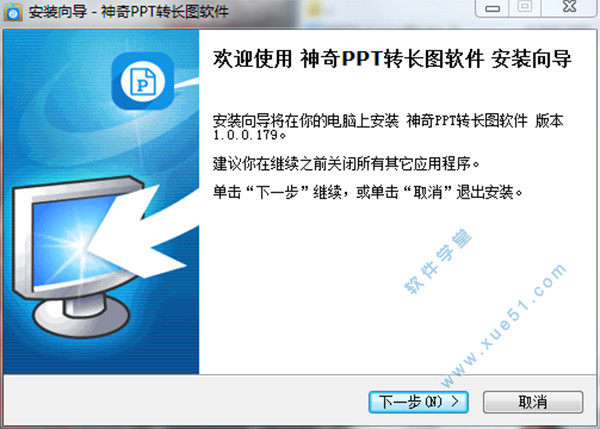Click the 下一步(N) button
The height and width of the screenshot is (429, 600).
[418, 402]
